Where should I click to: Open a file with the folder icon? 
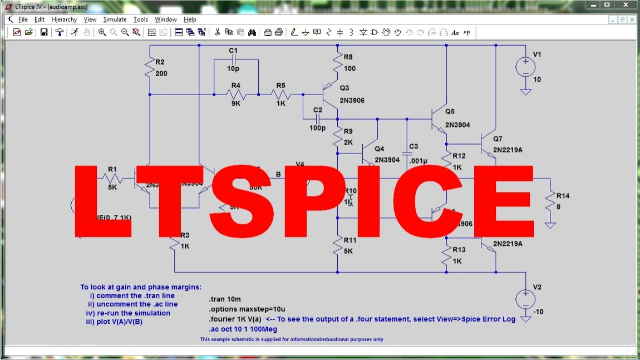tap(29, 32)
